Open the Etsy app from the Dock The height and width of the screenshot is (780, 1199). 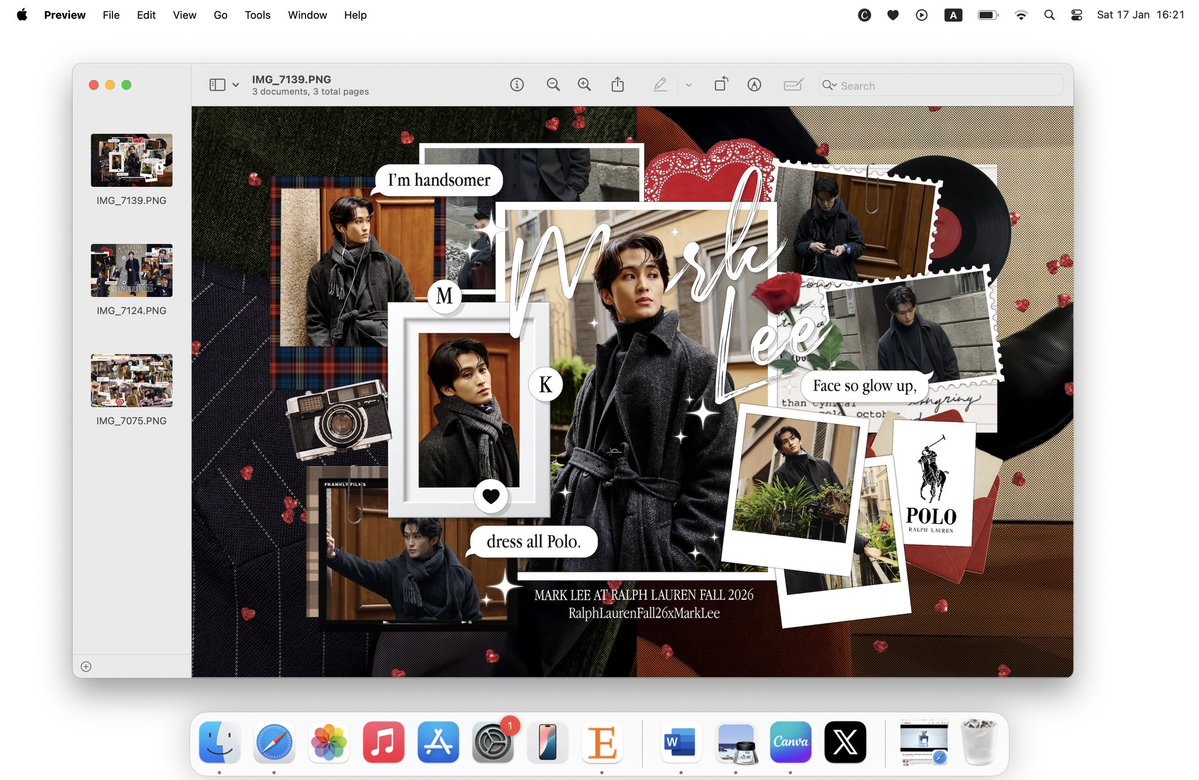pos(603,742)
